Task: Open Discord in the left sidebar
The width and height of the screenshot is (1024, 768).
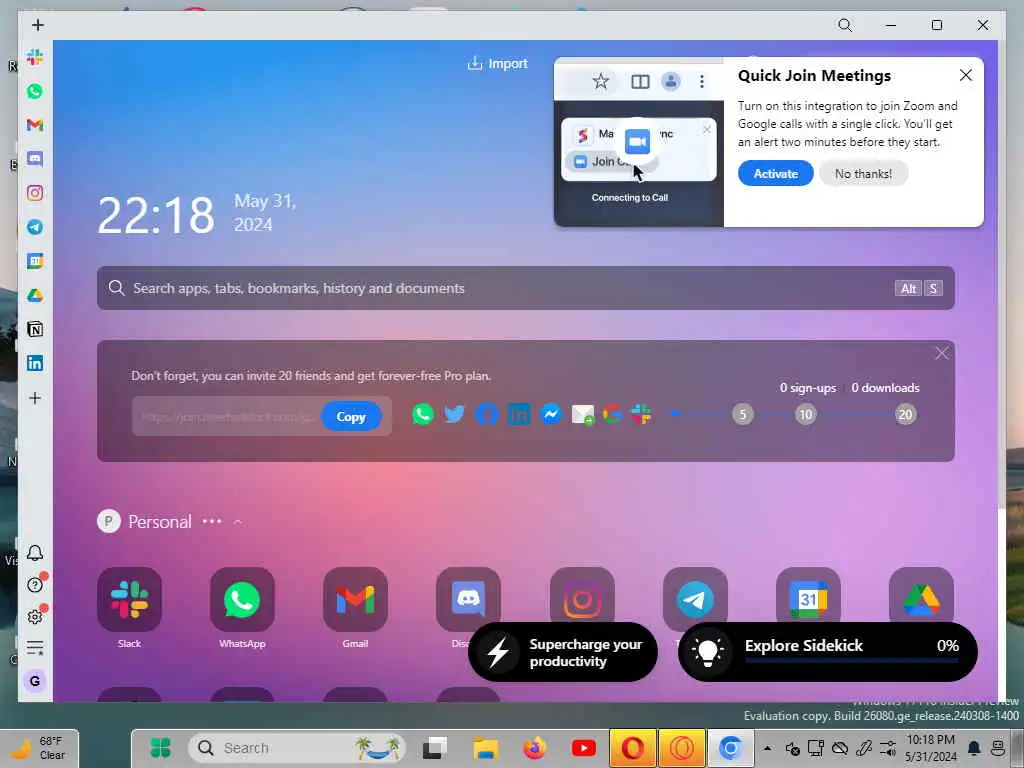Action: [35, 159]
